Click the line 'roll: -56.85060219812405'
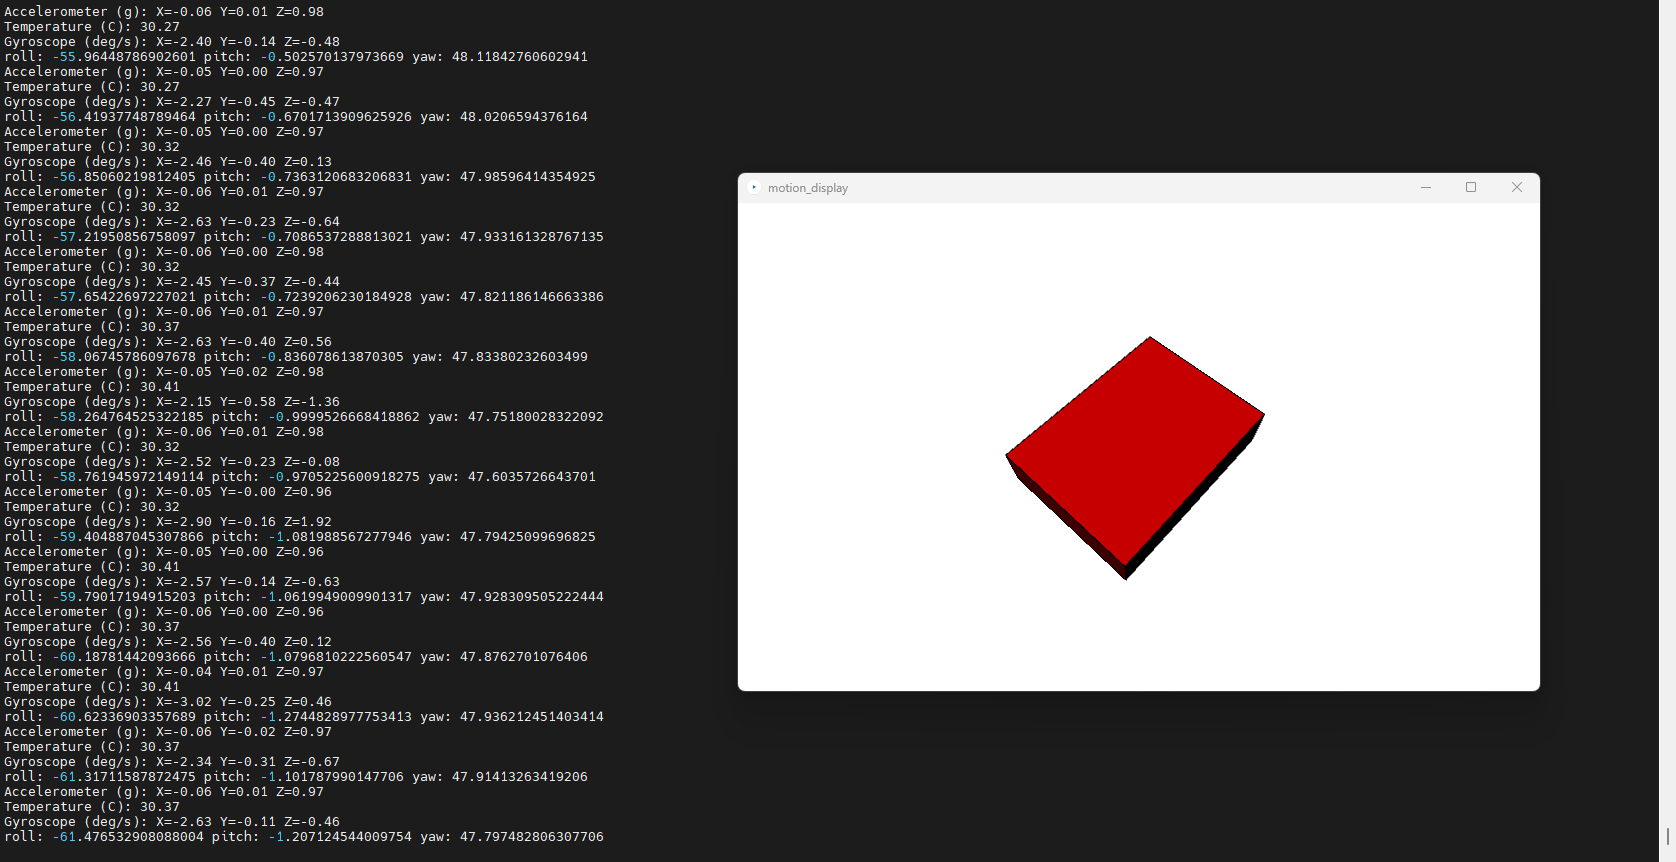 [x=300, y=177]
